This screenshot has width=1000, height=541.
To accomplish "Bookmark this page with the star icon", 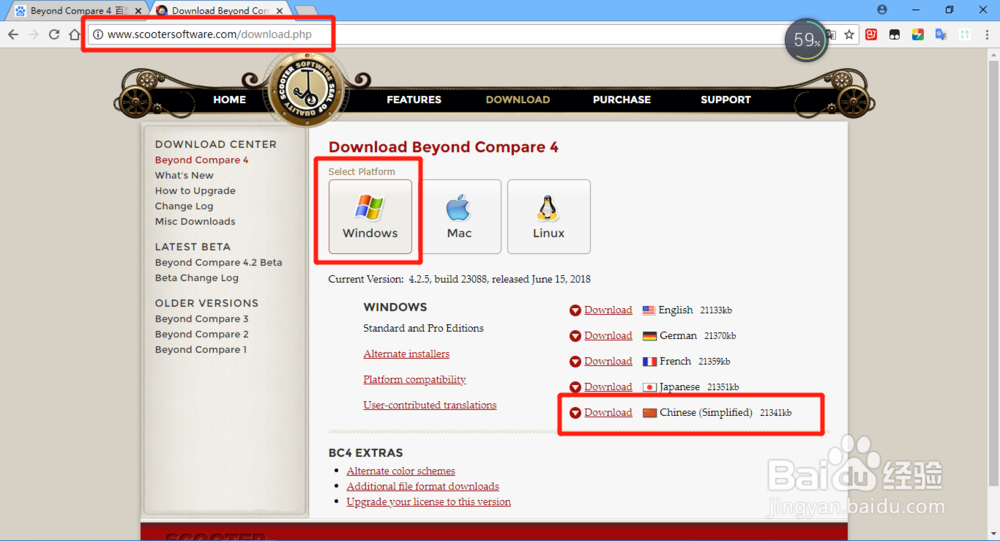I will (849, 35).
